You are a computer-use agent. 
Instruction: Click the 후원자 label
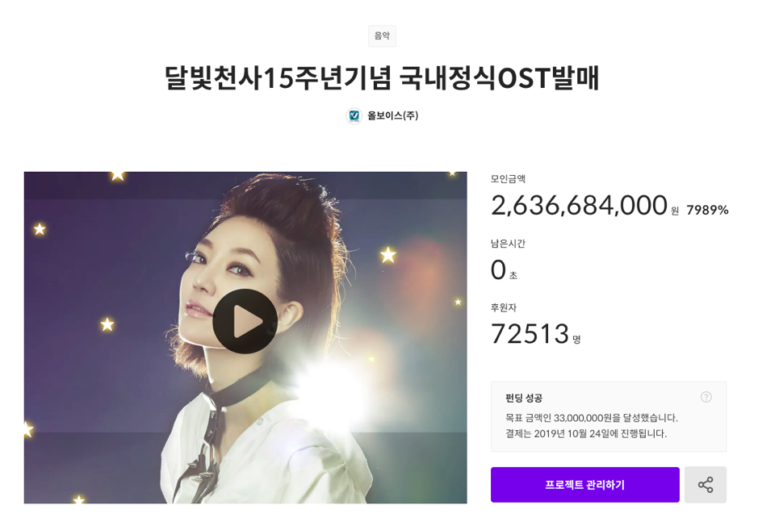(x=504, y=308)
